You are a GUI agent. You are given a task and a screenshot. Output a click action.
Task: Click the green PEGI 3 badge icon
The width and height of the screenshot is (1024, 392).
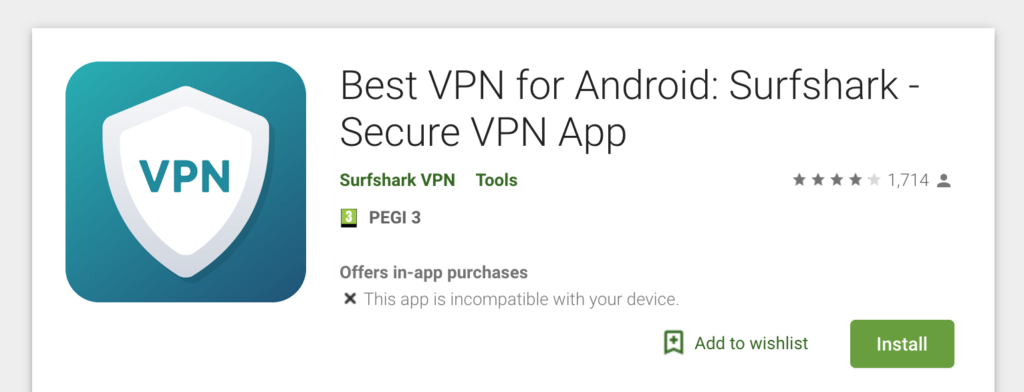point(349,218)
